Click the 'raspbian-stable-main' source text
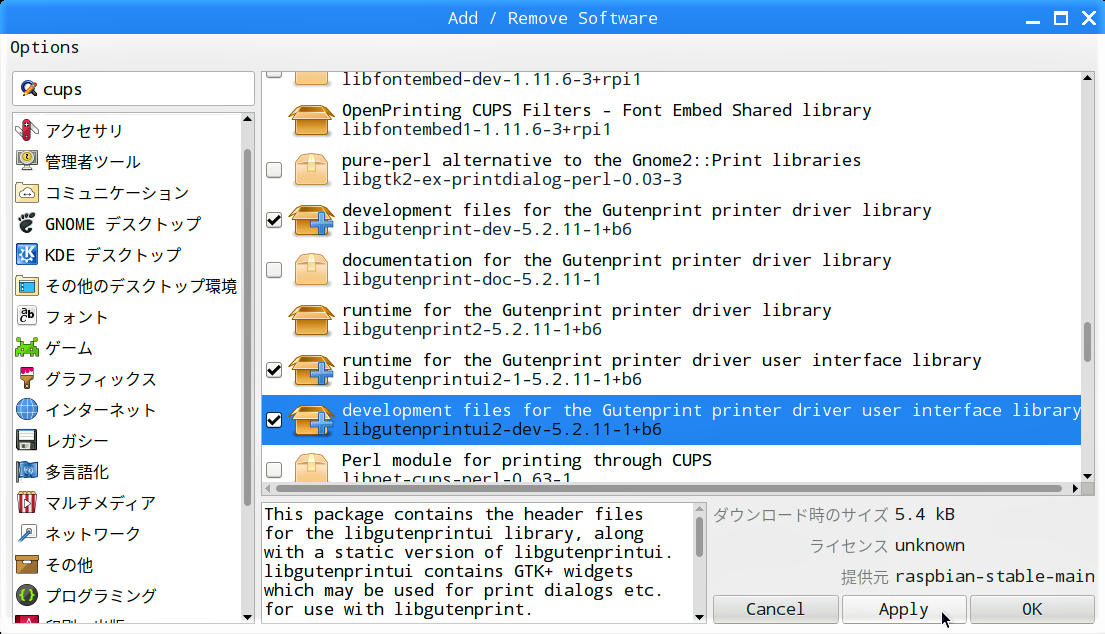The height and width of the screenshot is (634, 1105). click(x=994, y=577)
